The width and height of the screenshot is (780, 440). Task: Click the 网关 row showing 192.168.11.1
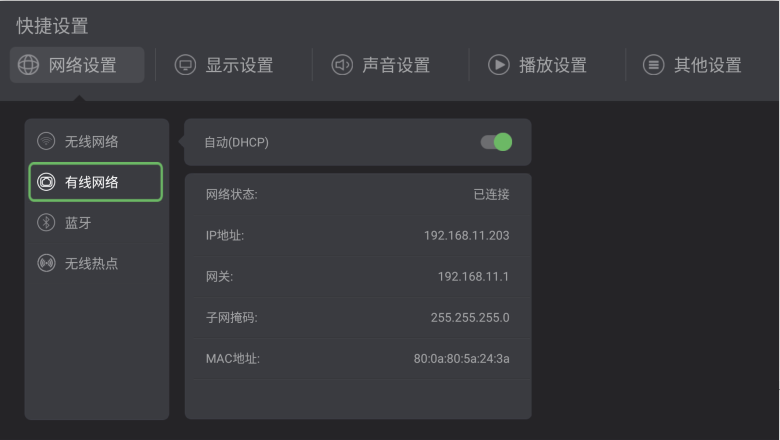[357, 276]
